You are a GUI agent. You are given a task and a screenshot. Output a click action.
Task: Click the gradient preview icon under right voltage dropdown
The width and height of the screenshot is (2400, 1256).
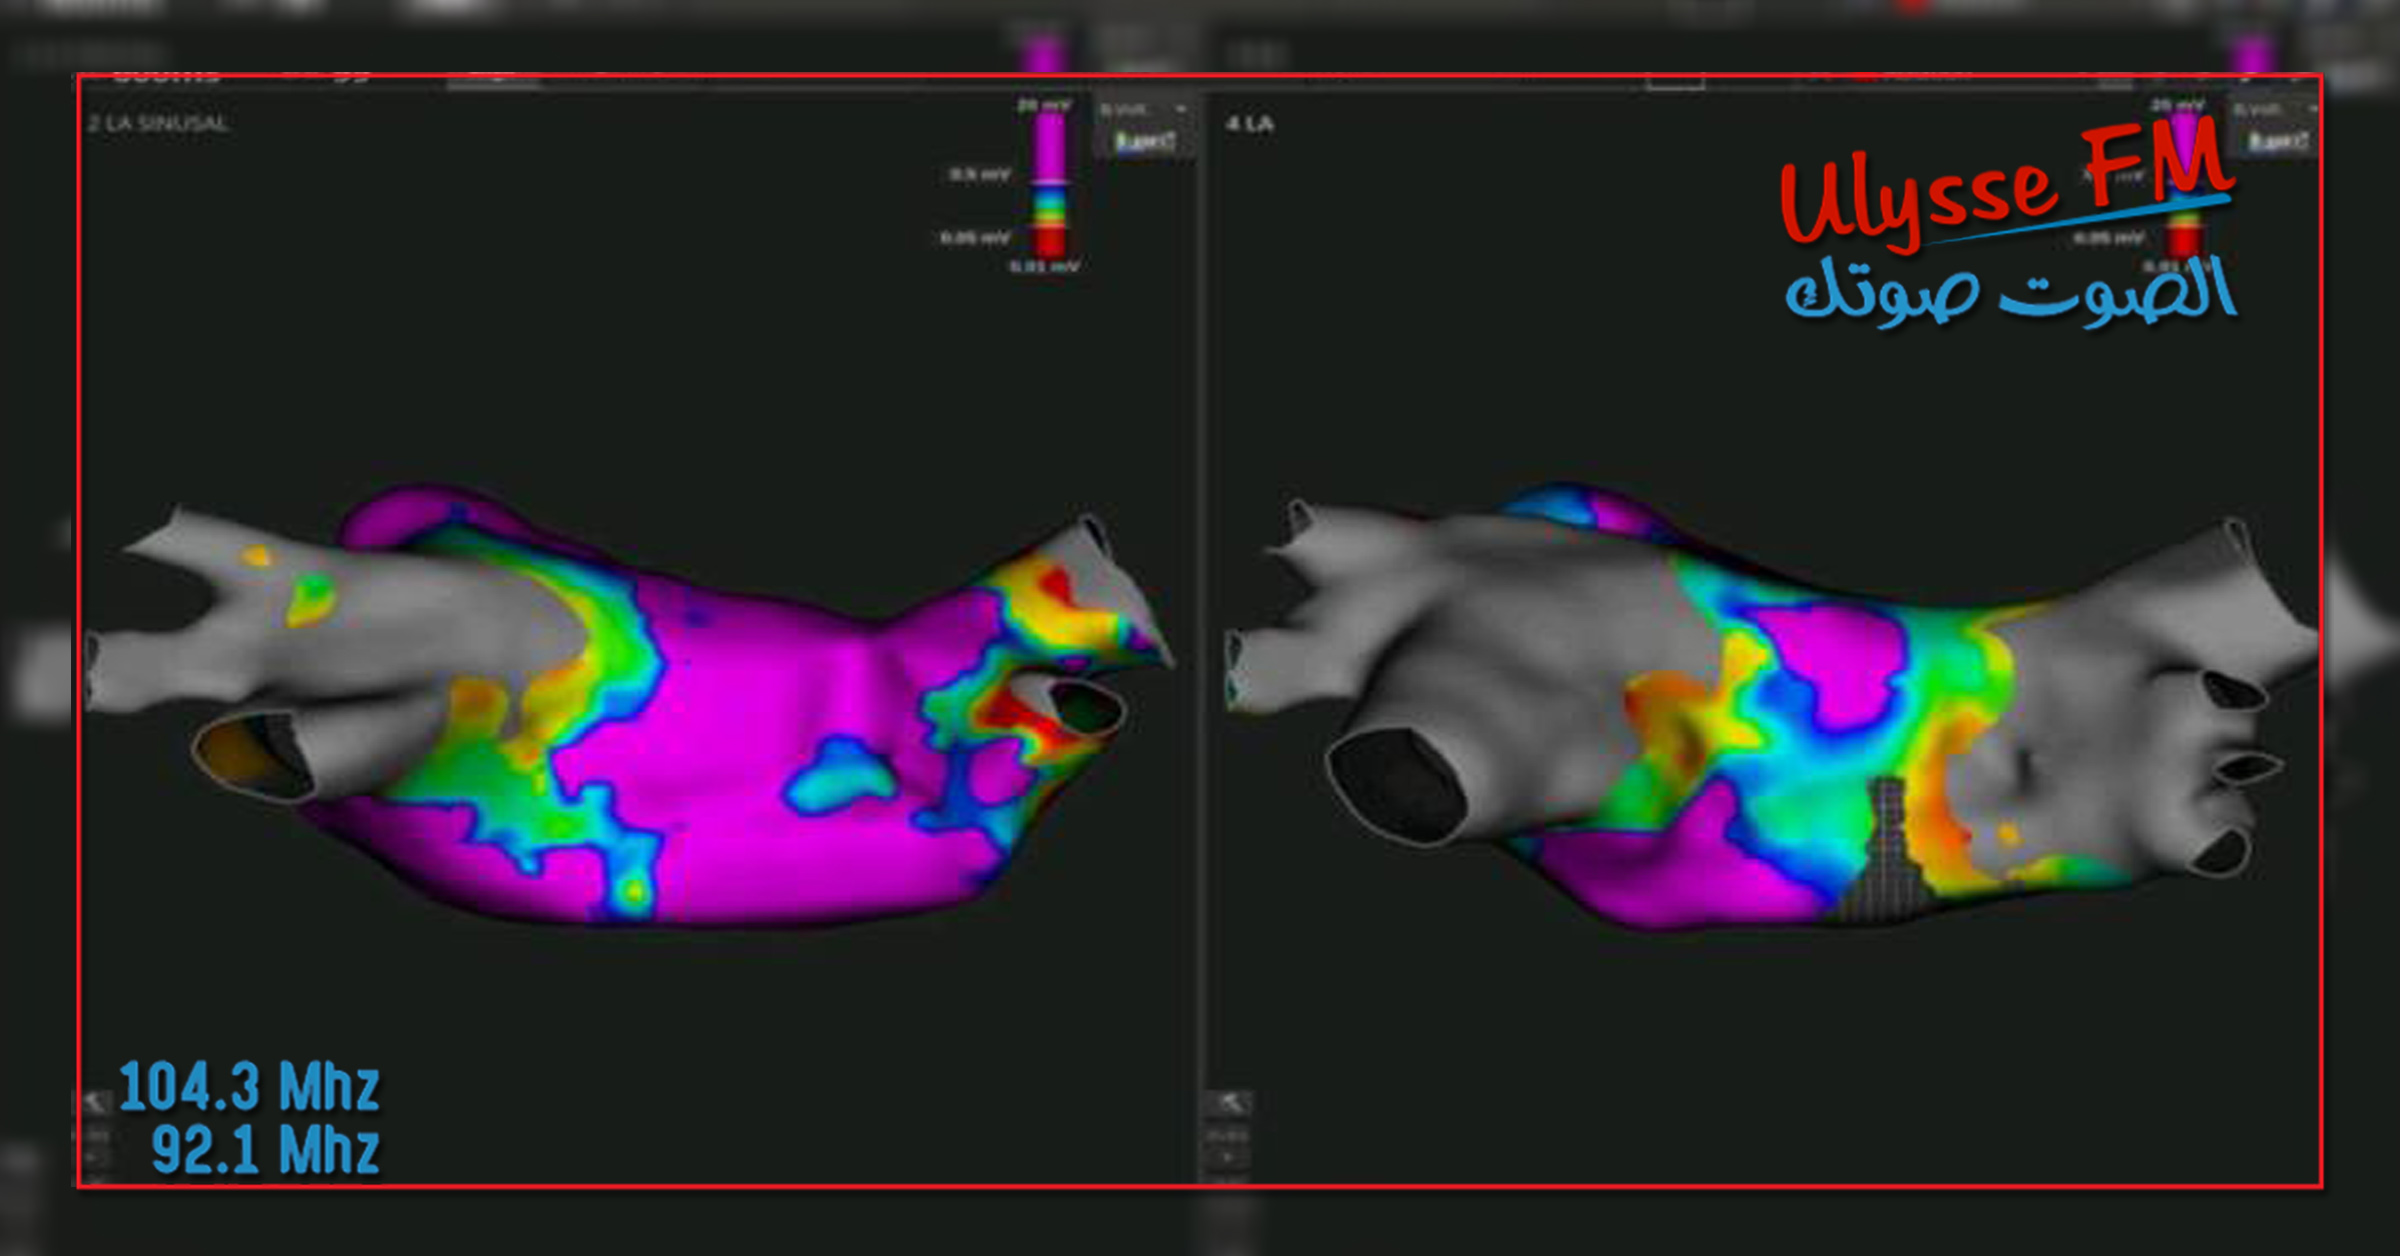[2277, 142]
